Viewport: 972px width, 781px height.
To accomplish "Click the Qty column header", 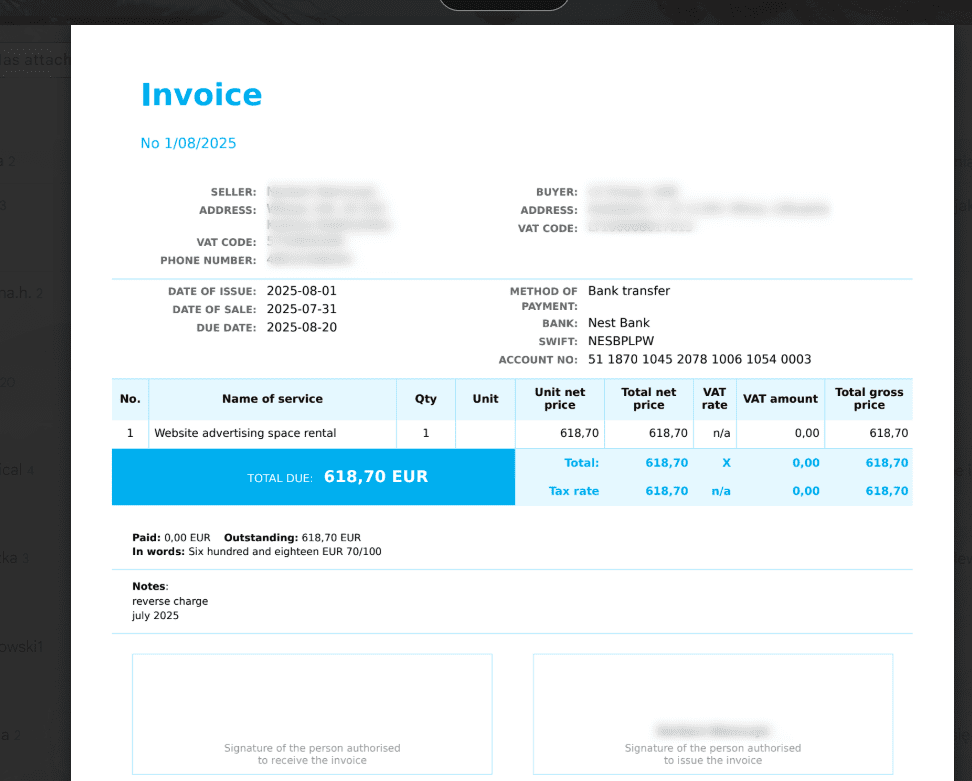I will pyautogui.click(x=426, y=399).
